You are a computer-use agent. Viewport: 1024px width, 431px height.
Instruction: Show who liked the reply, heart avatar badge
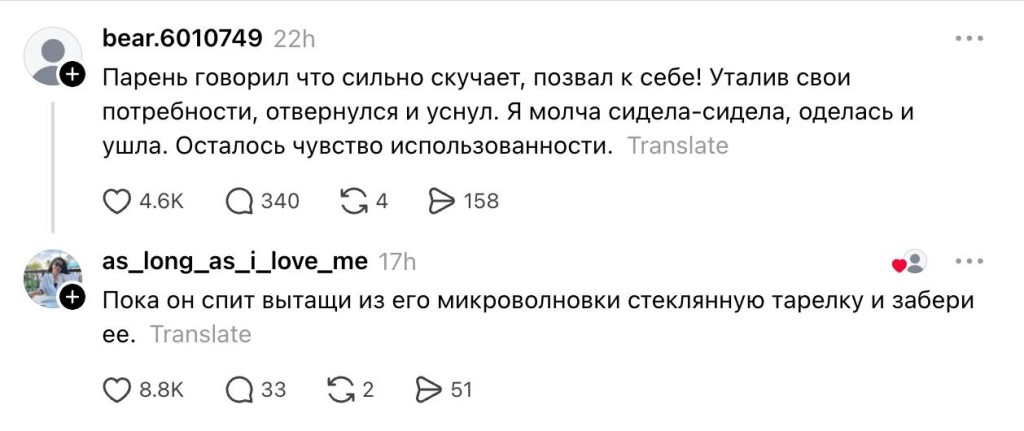point(909,263)
